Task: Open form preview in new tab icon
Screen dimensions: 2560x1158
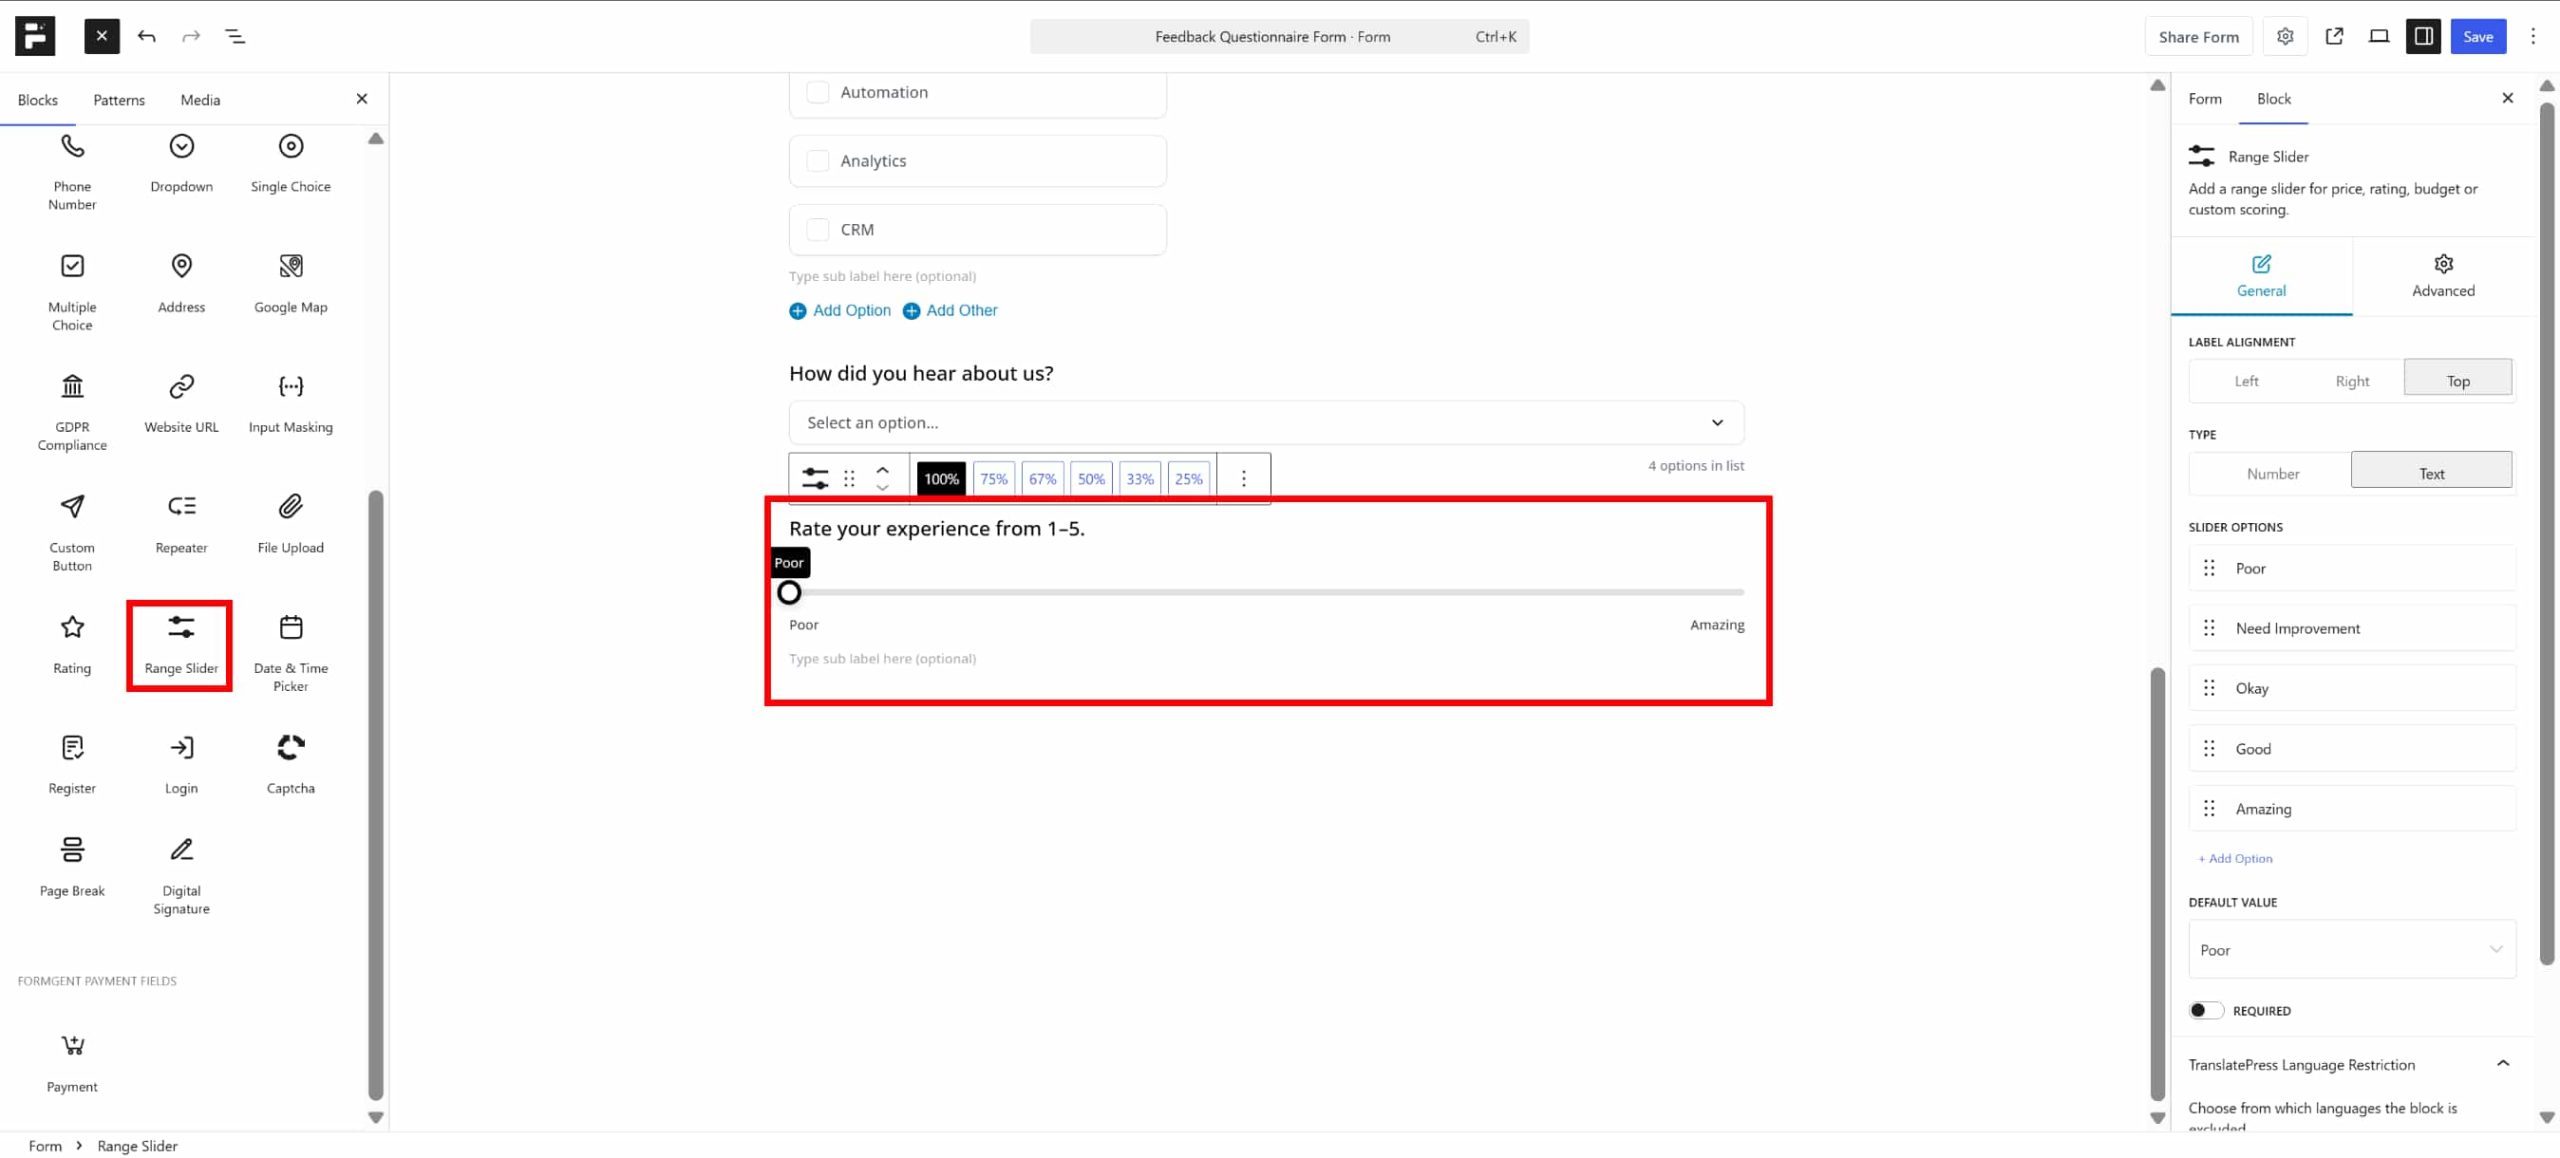Action: (x=2334, y=36)
